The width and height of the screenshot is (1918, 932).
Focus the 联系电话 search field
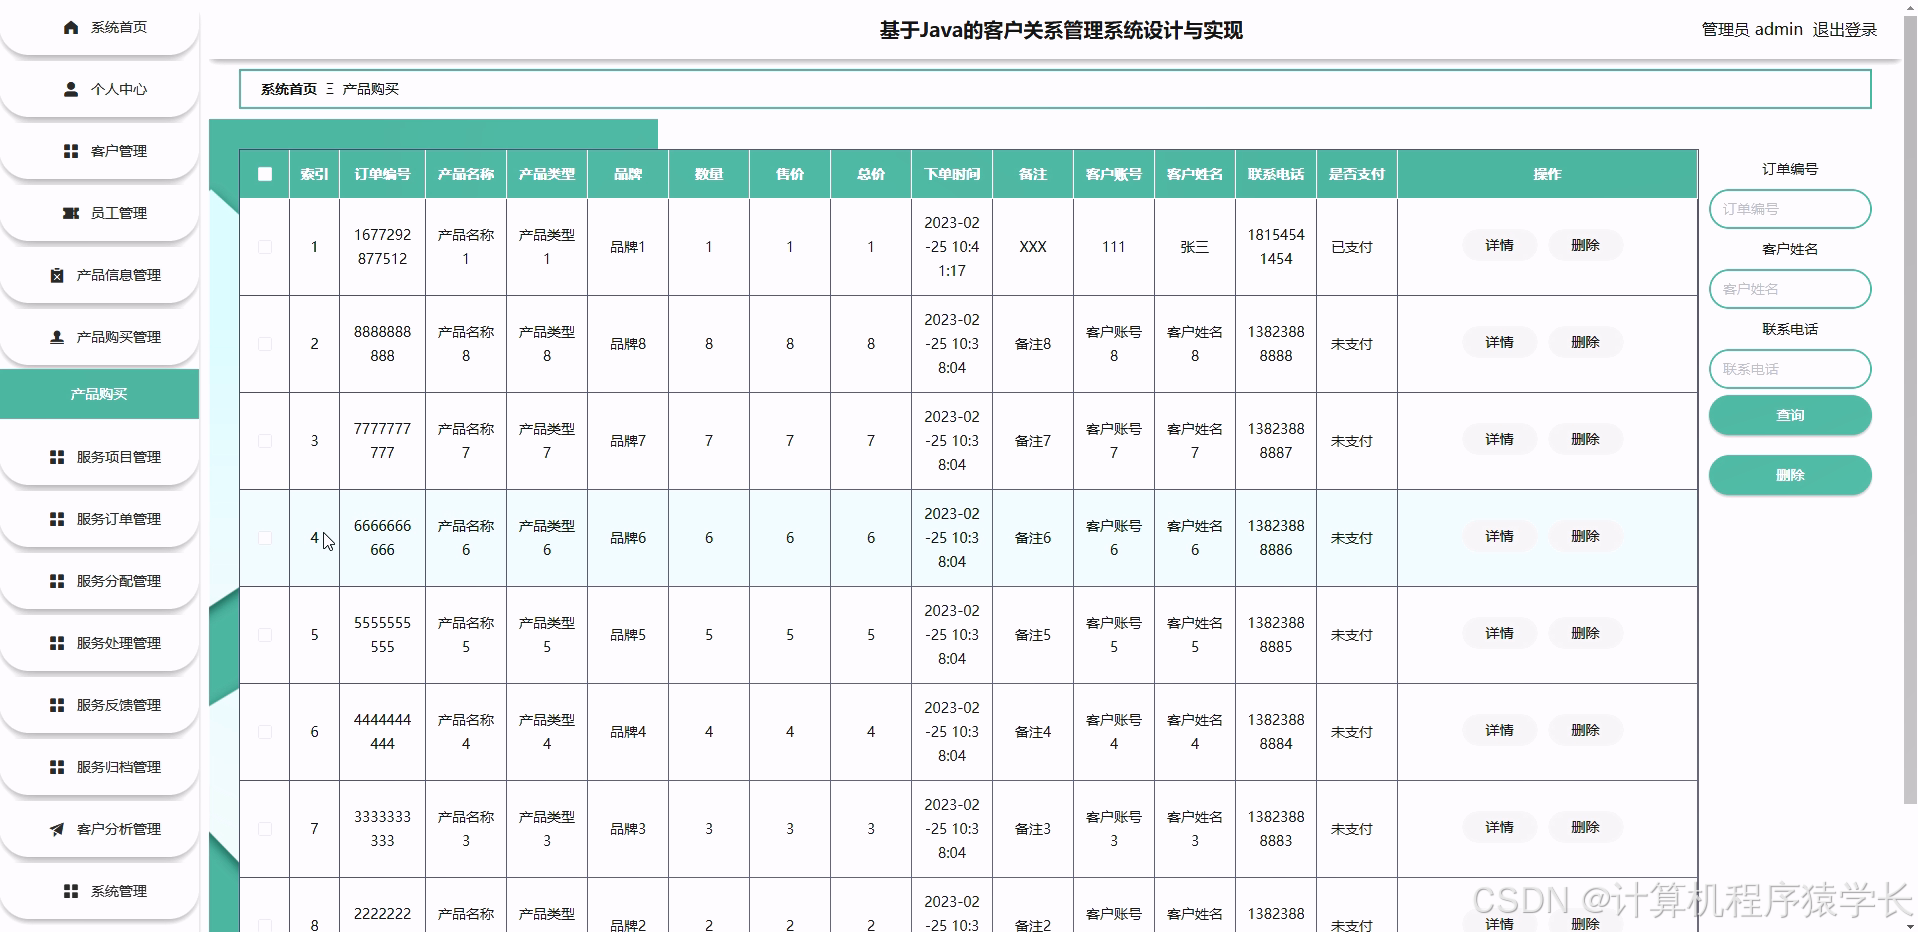pos(1790,369)
